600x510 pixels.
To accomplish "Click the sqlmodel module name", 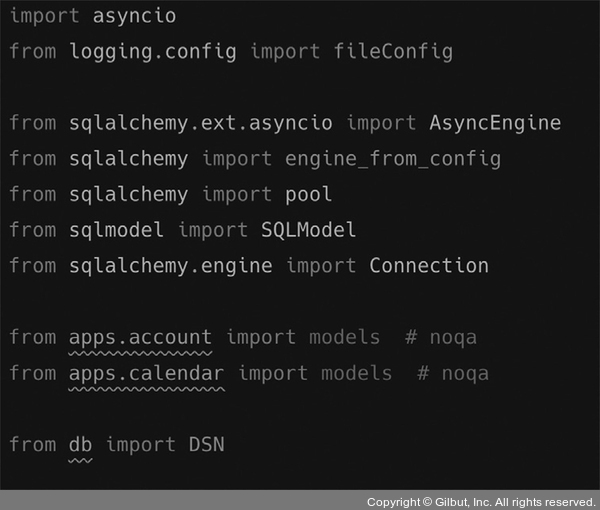I will click(117, 230).
